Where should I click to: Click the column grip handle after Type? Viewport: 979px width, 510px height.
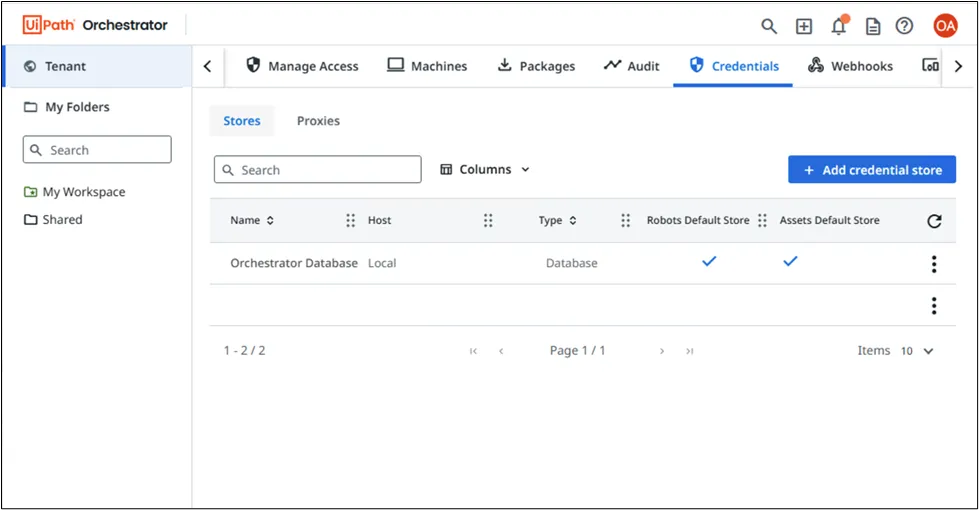(x=625, y=220)
